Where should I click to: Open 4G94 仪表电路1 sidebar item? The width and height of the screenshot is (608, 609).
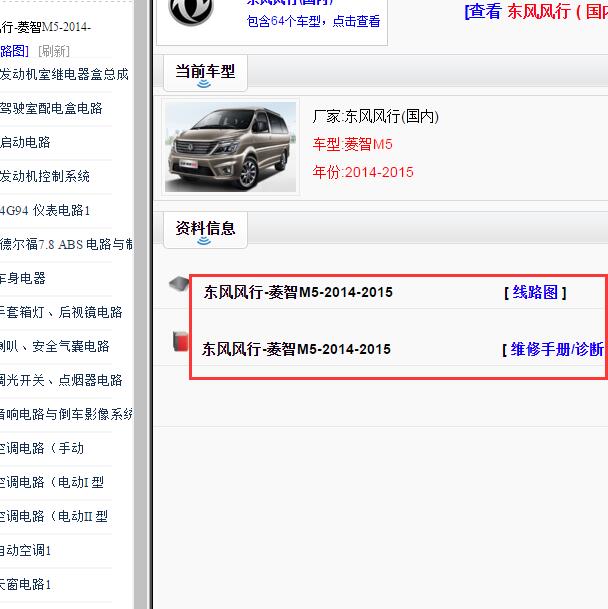coord(45,211)
